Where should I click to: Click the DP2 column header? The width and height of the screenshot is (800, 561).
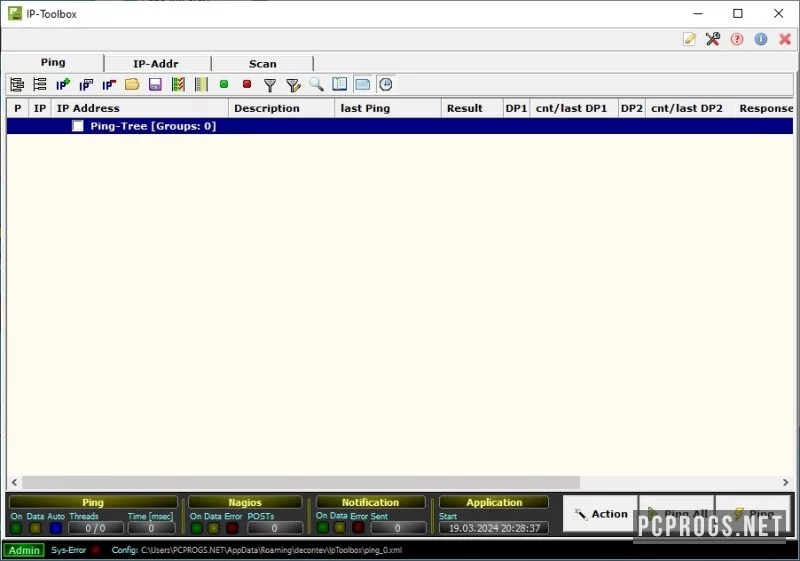(632, 108)
